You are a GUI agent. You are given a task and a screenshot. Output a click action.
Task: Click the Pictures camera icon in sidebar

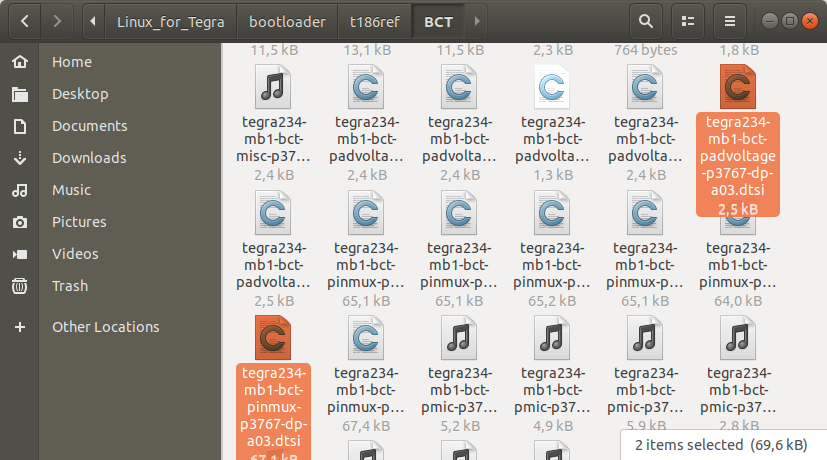[x=20, y=222]
